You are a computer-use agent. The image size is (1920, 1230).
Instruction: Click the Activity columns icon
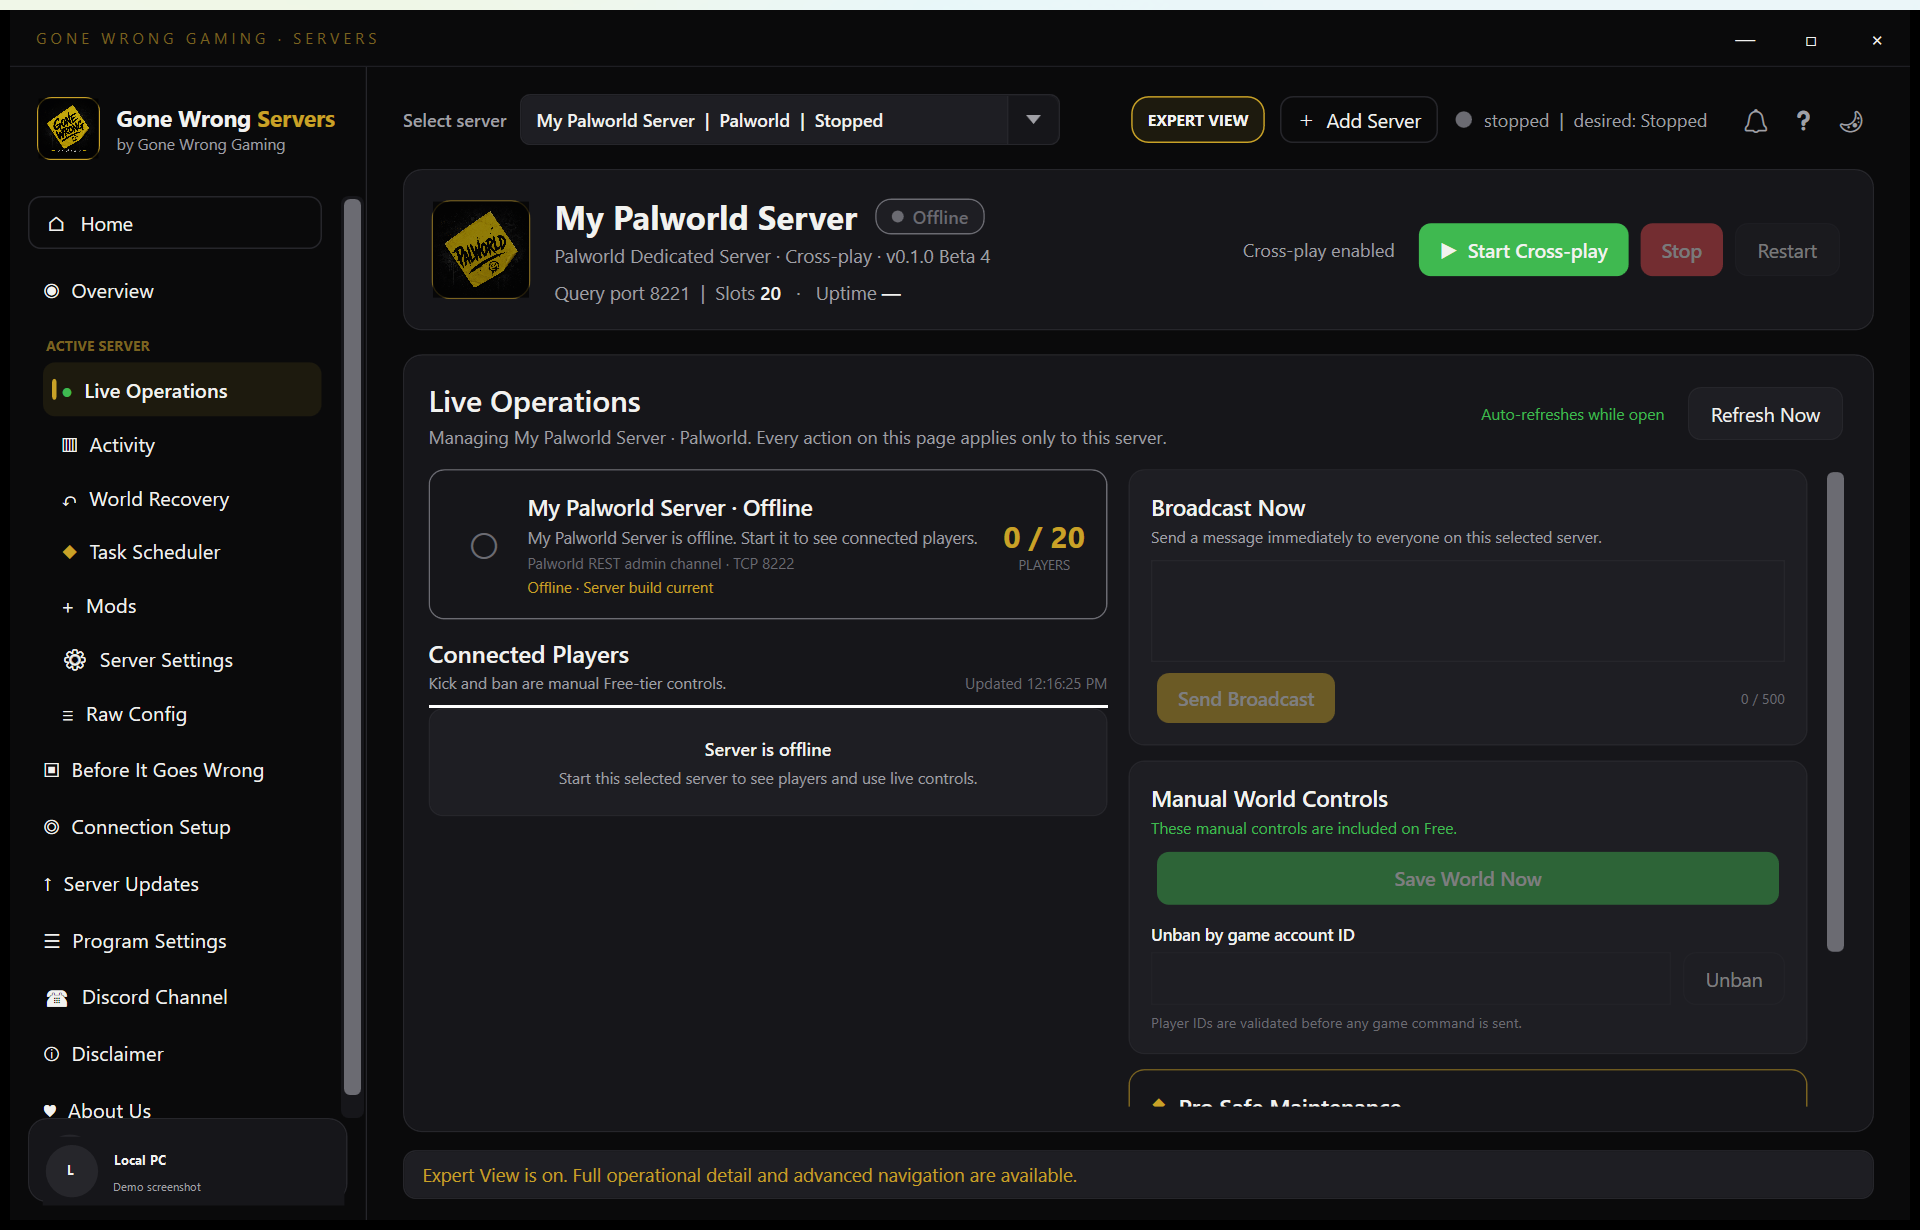click(69, 445)
